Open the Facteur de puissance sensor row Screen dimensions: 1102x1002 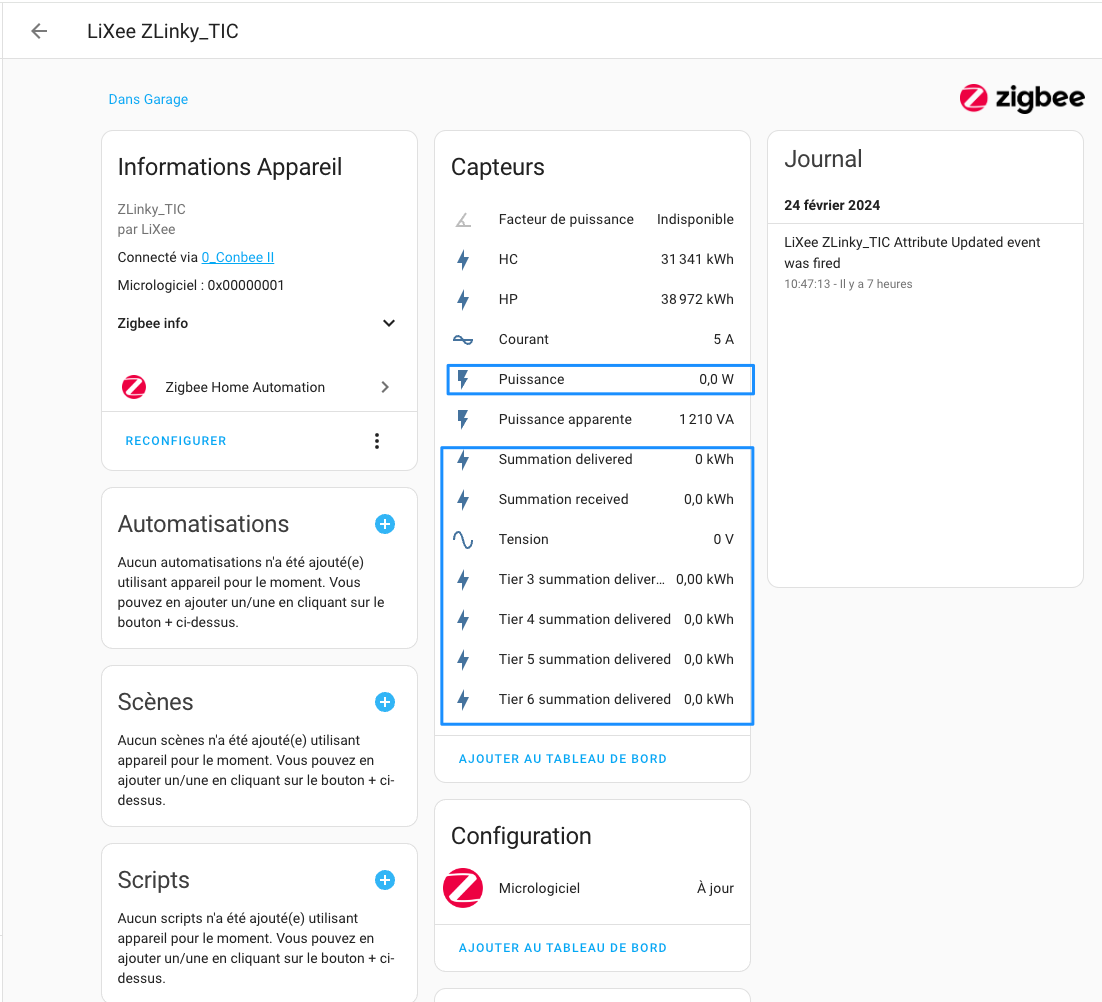point(593,219)
